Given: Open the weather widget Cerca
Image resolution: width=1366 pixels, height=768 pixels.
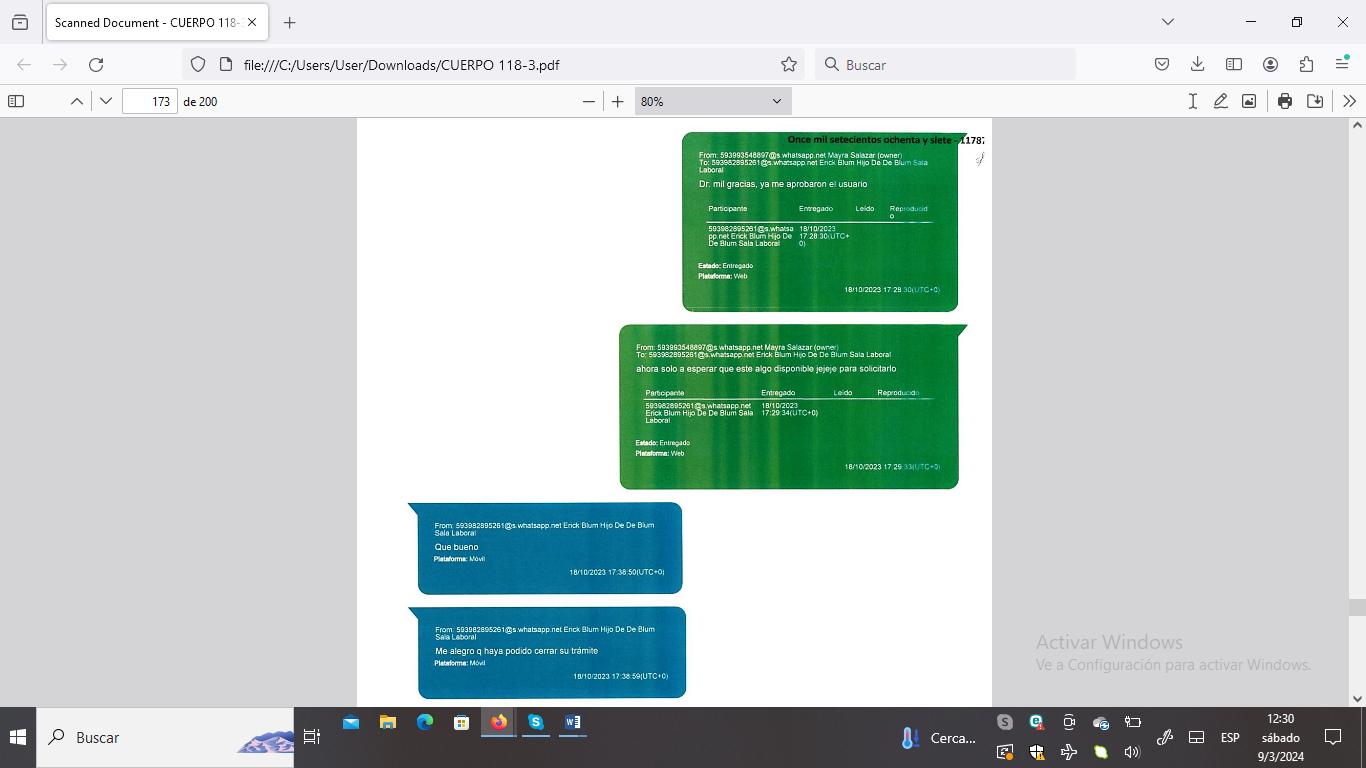Looking at the screenshot, I should (938, 738).
